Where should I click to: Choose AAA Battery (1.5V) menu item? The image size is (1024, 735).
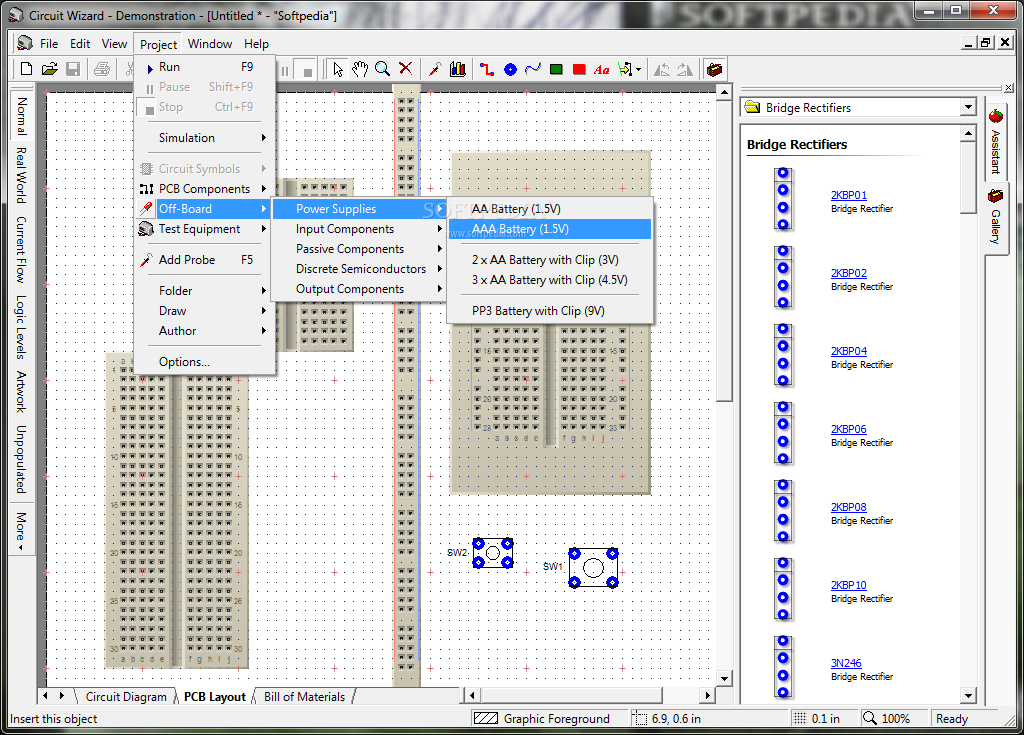click(550, 229)
